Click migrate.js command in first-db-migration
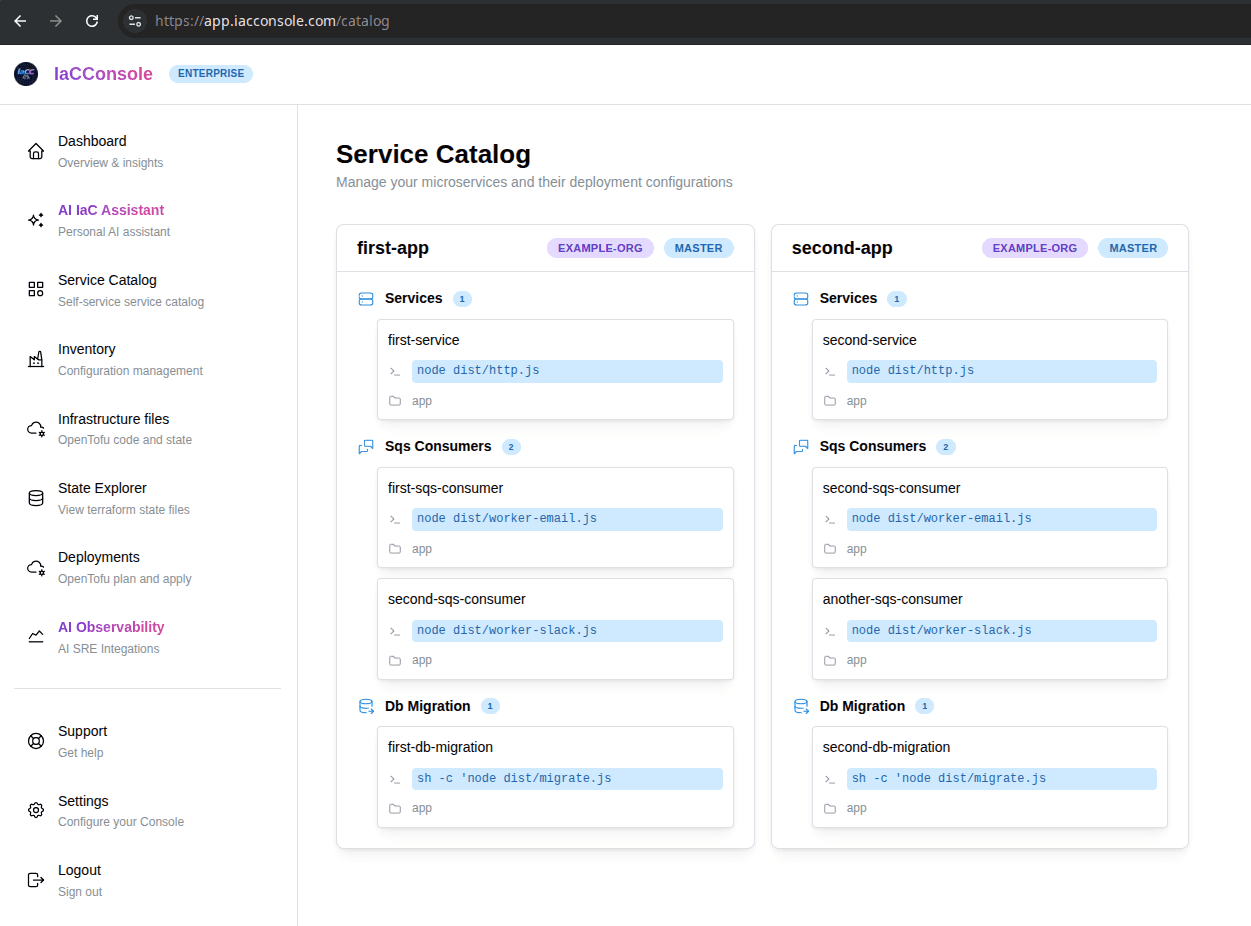1251x926 pixels. click(x=567, y=779)
